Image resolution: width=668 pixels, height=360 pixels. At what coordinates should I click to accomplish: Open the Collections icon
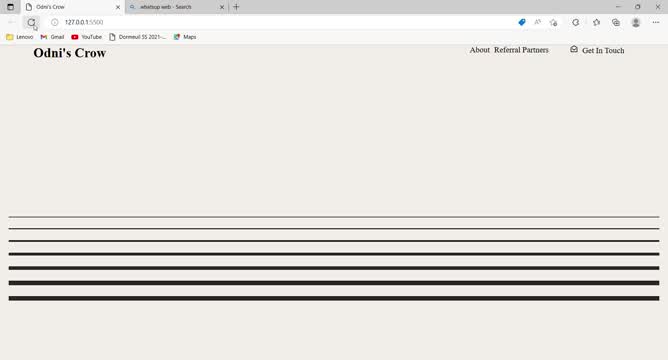pyautogui.click(x=616, y=22)
